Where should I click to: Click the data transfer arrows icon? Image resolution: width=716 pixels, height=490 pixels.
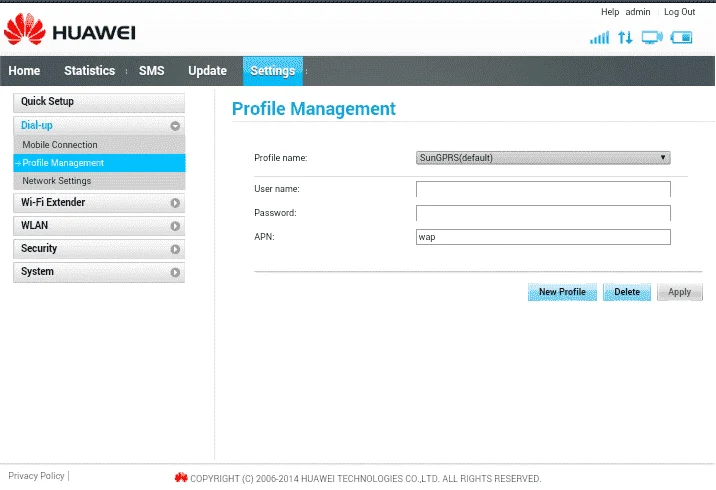(x=625, y=37)
